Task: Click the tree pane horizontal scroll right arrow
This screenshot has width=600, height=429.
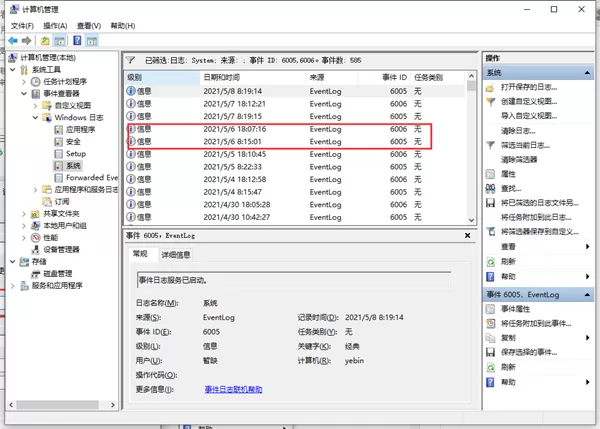Action: coord(112,405)
